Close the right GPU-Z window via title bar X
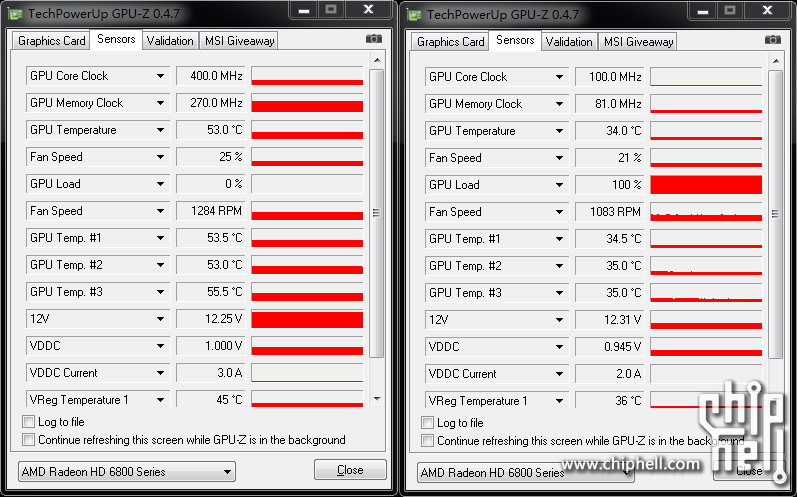Screen dimensions: 797x497 tap(768, 10)
